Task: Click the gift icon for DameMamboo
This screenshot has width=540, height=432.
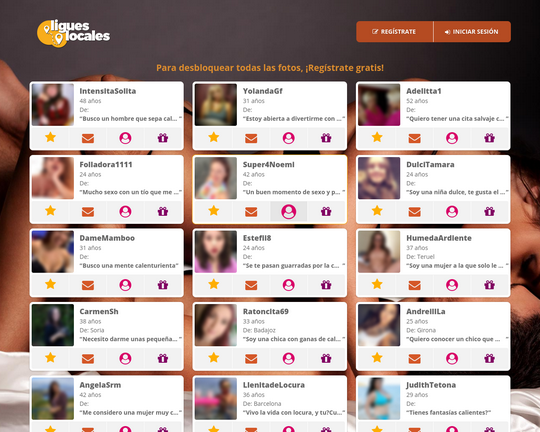Action: point(163,285)
